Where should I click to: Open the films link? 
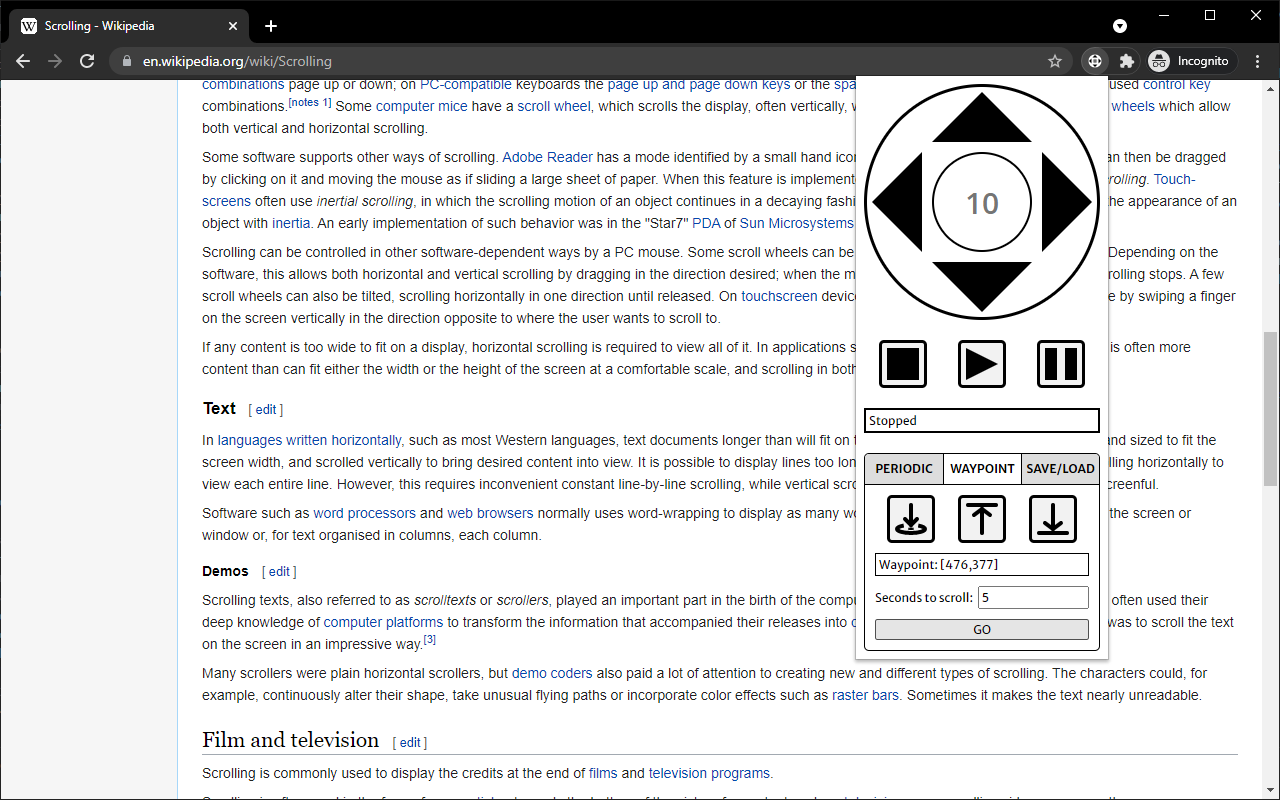603,773
